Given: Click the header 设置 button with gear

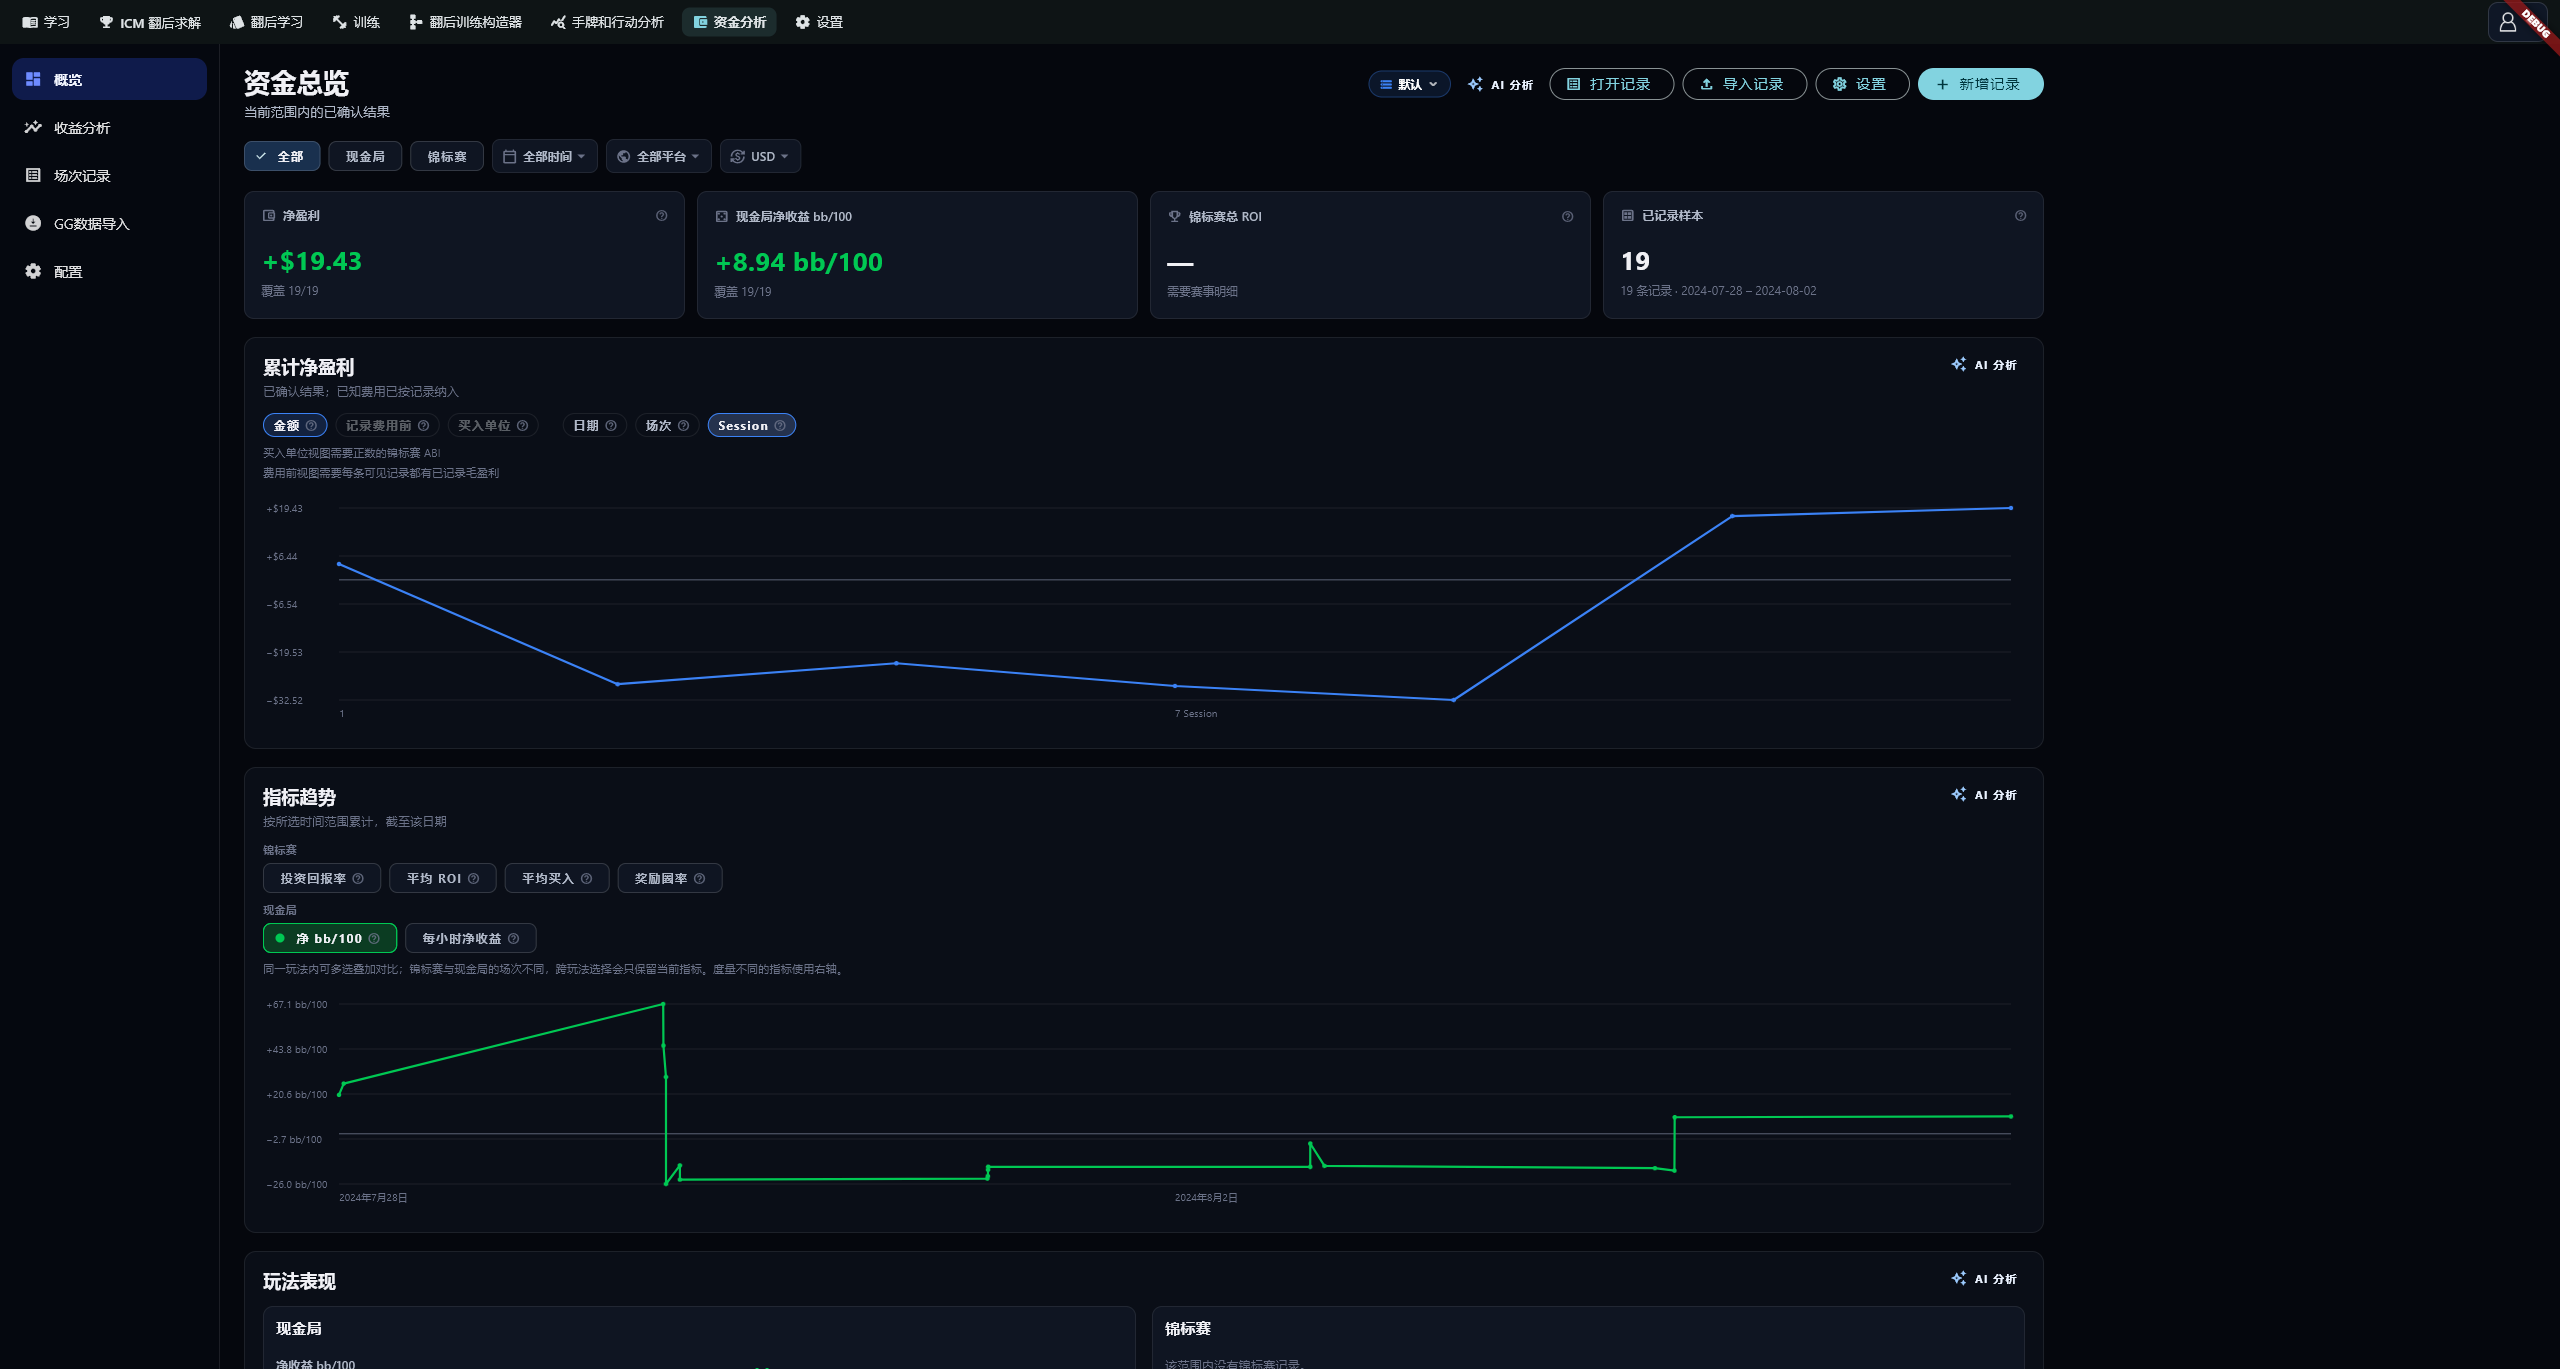Looking at the screenshot, I should pyautogui.click(x=1862, y=85).
